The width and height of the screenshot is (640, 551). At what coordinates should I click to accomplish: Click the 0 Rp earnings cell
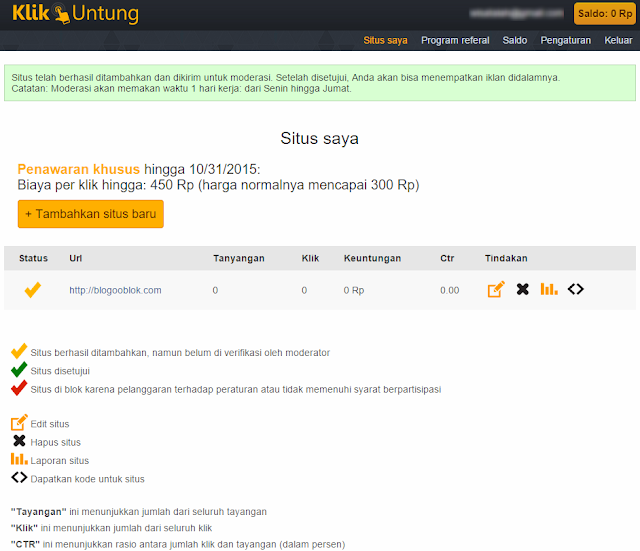(x=353, y=290)
